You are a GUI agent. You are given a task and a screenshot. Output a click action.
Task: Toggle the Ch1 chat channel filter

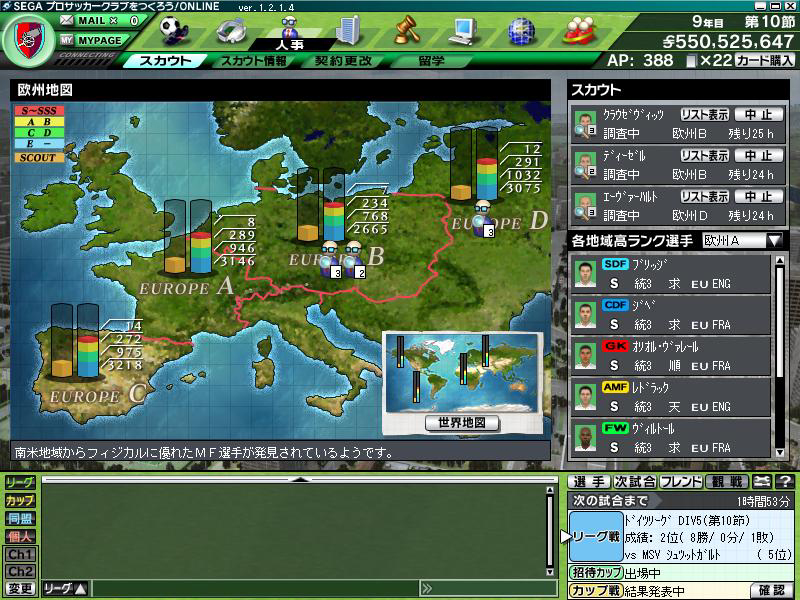[20, 554]
